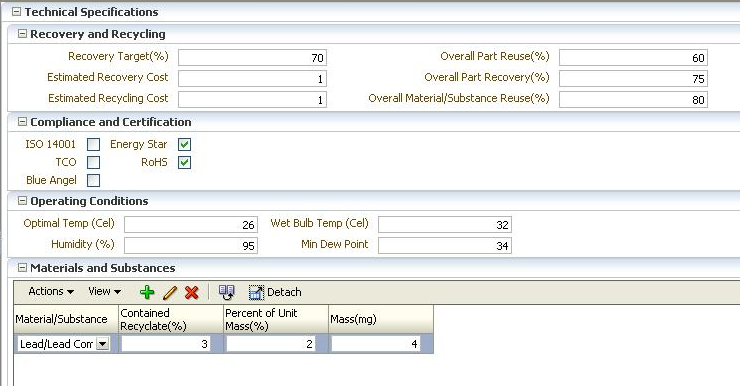Click the Overall Material/Substance Reuse(%) field
This screenshot has height=386, width=740.
pyautogui.click(x=633, y=99)
